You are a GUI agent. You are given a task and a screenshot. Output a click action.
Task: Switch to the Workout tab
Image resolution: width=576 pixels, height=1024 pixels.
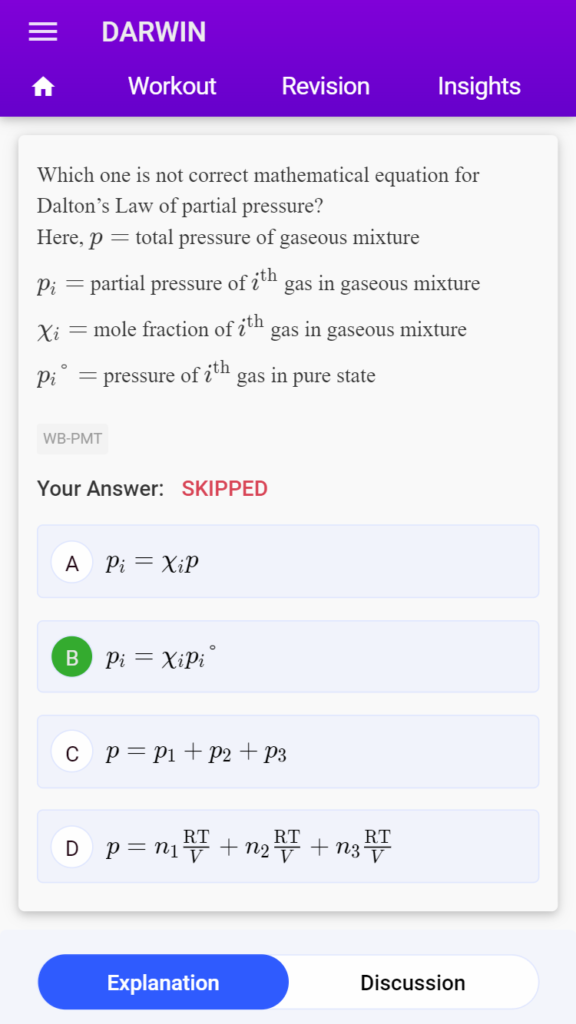[172, 86]
